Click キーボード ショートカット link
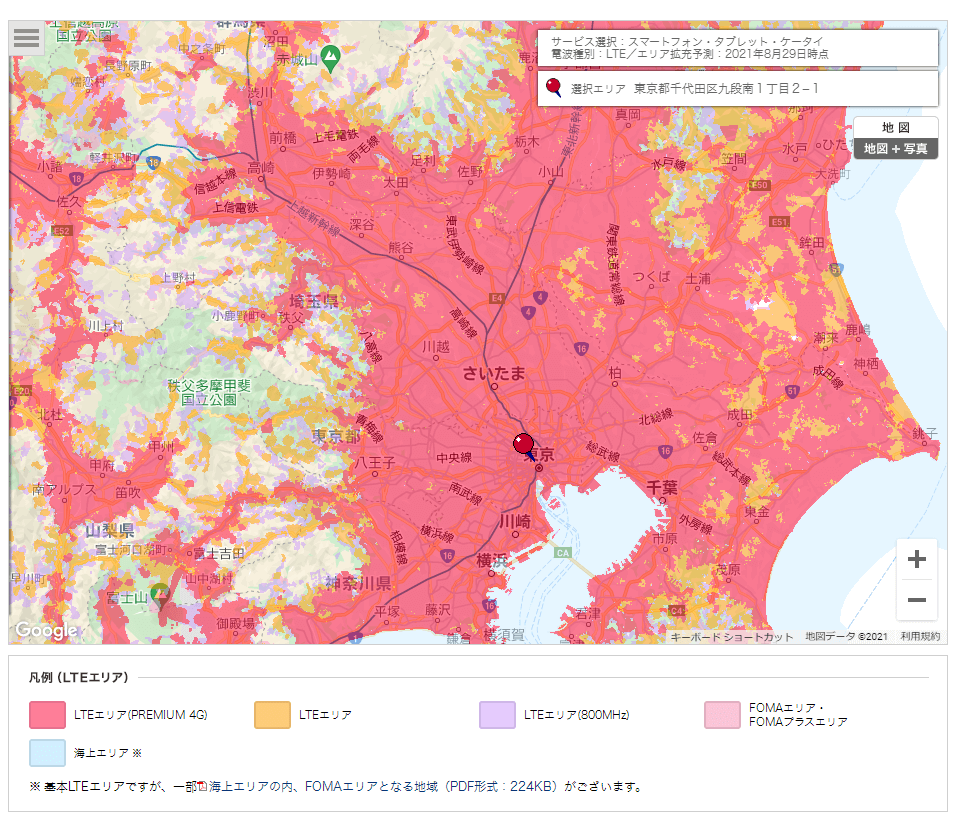This screenshot has width=953, height=821. pos(732,637)
